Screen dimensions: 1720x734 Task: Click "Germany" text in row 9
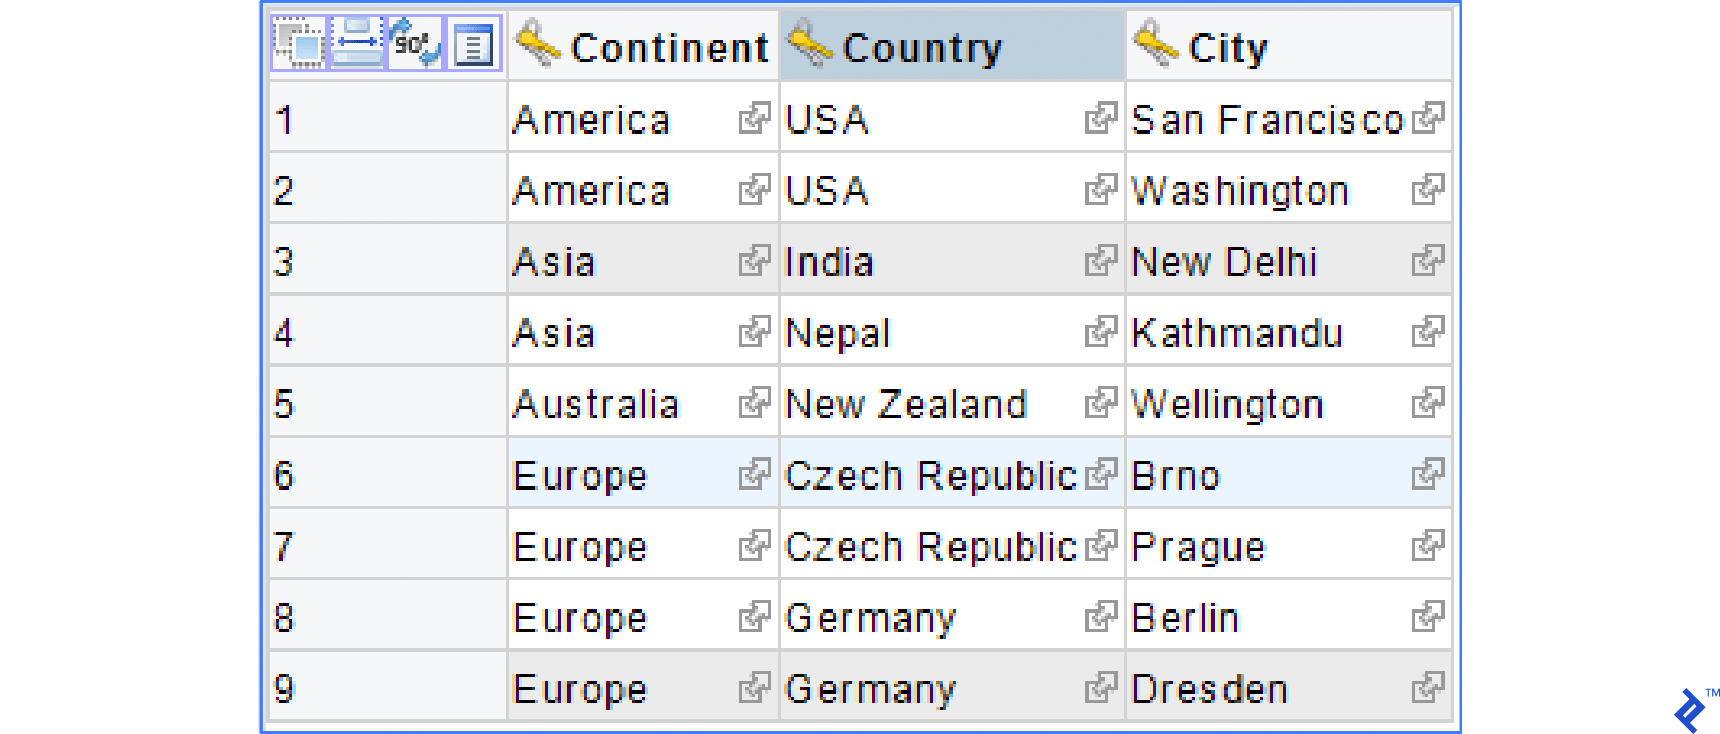[x=870, y=690]
